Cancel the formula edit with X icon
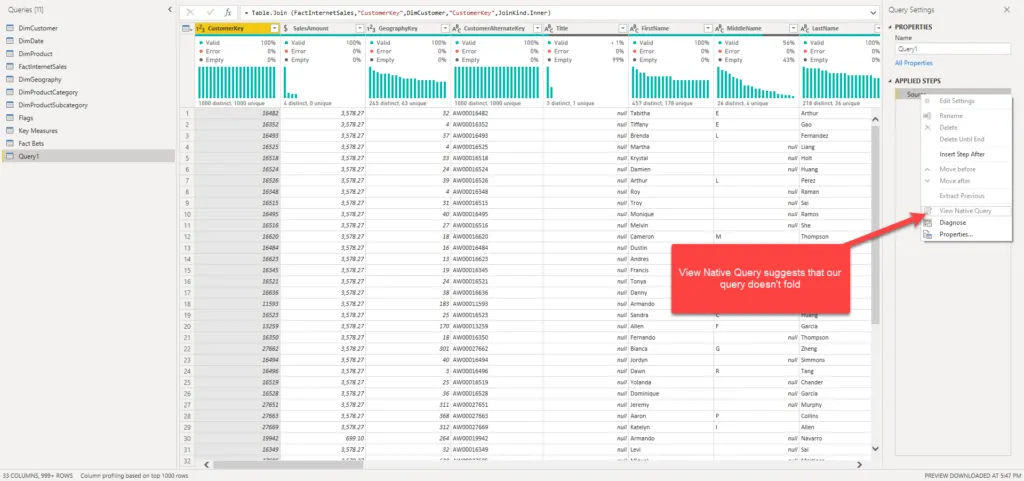The width and height of the screenshot is (1024, 481). pos(191,12)
